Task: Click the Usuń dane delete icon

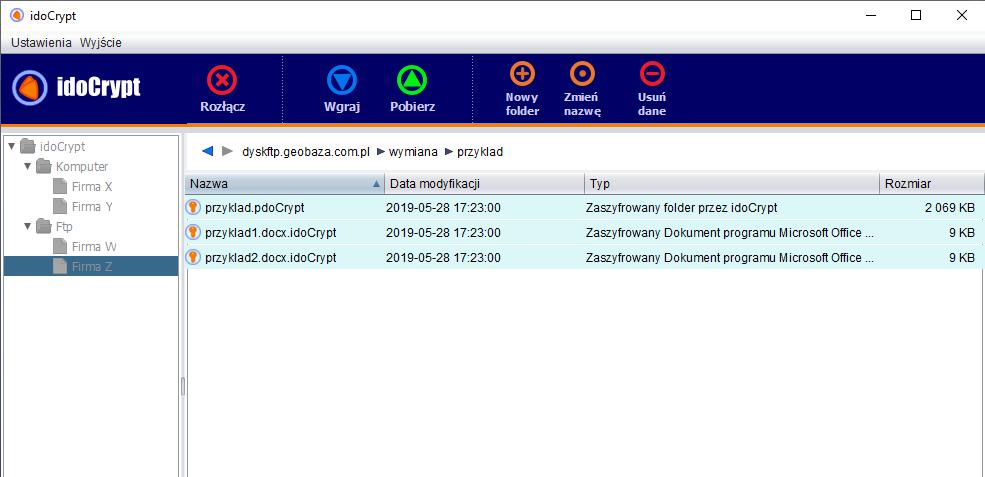Action: pos(652,74)
